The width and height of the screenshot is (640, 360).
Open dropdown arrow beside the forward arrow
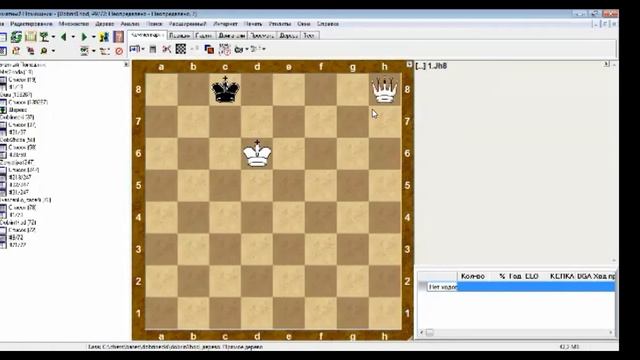pos(94,37)
